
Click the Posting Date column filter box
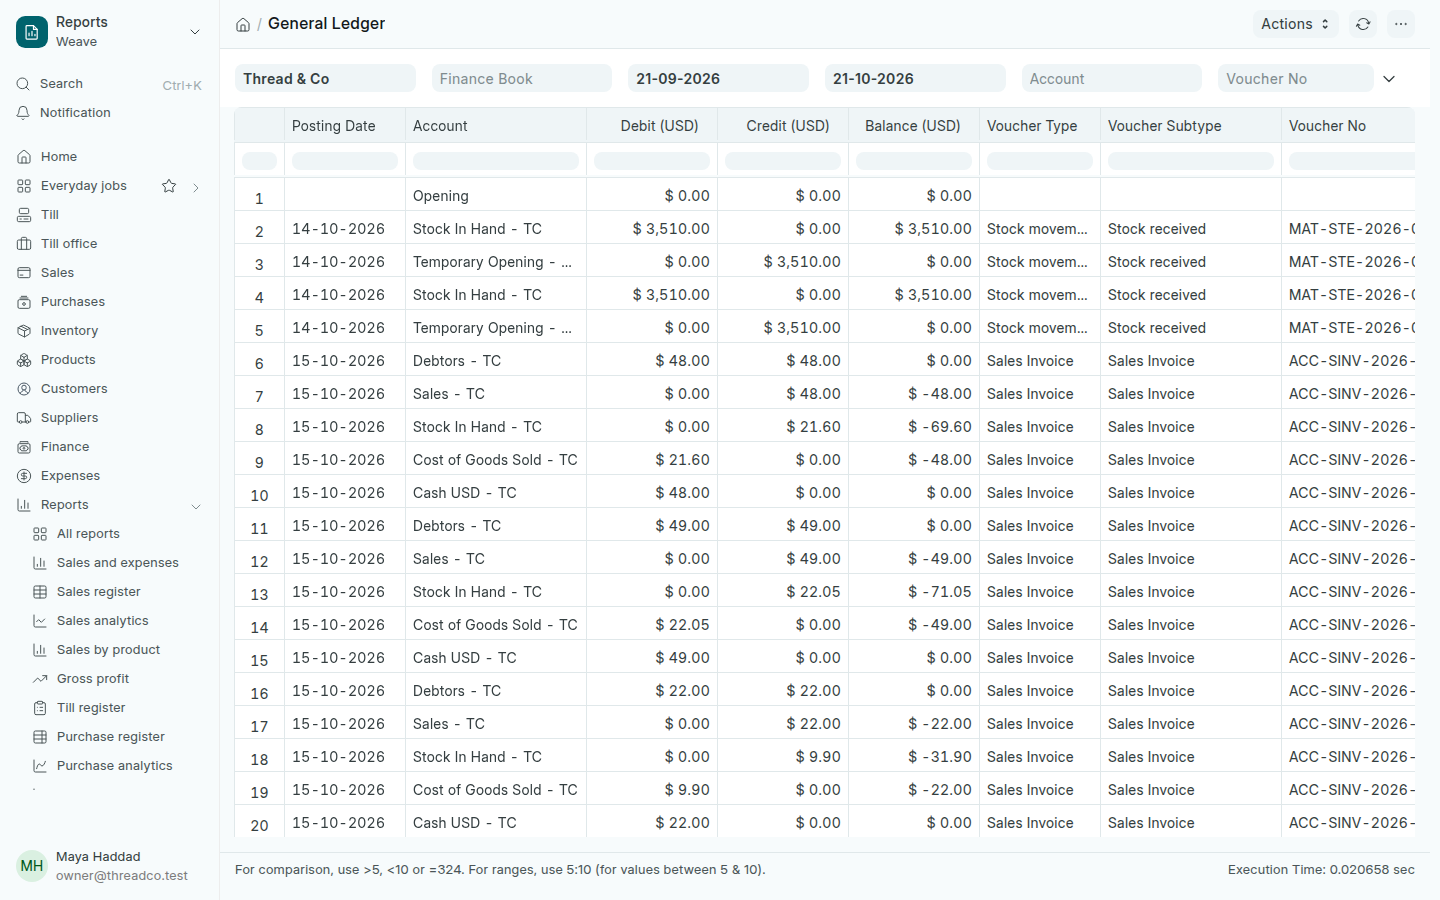point(345,161)
